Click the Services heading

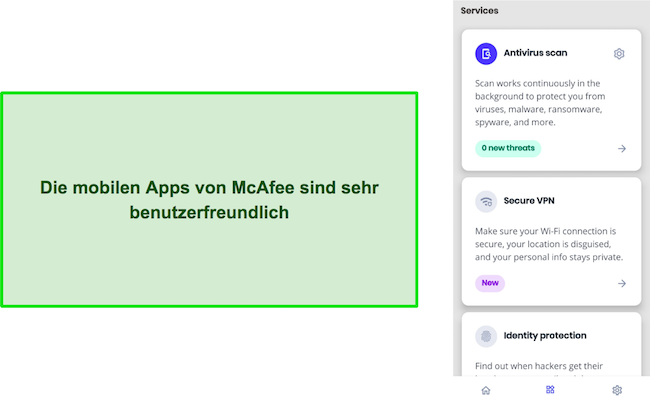pyautogui.click(x=479, y=11)
